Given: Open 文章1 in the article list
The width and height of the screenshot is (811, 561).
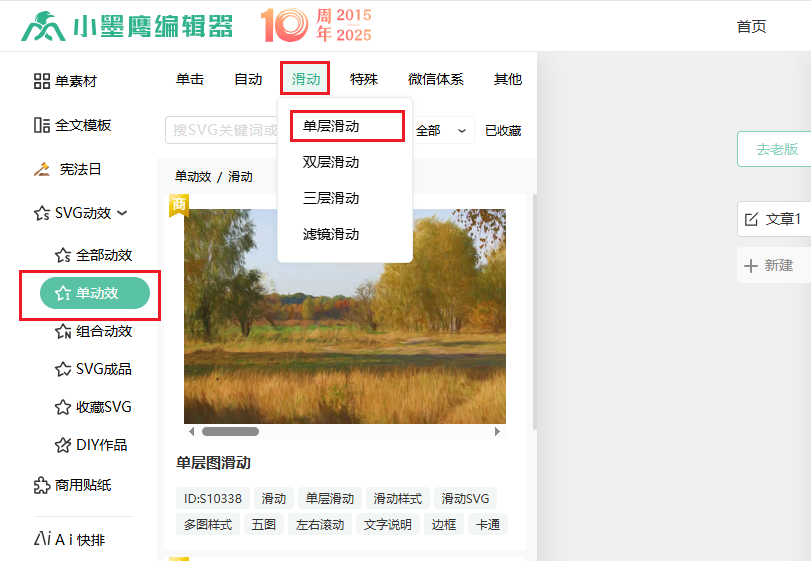Looking at the screenshot, I should pos(774,219).
